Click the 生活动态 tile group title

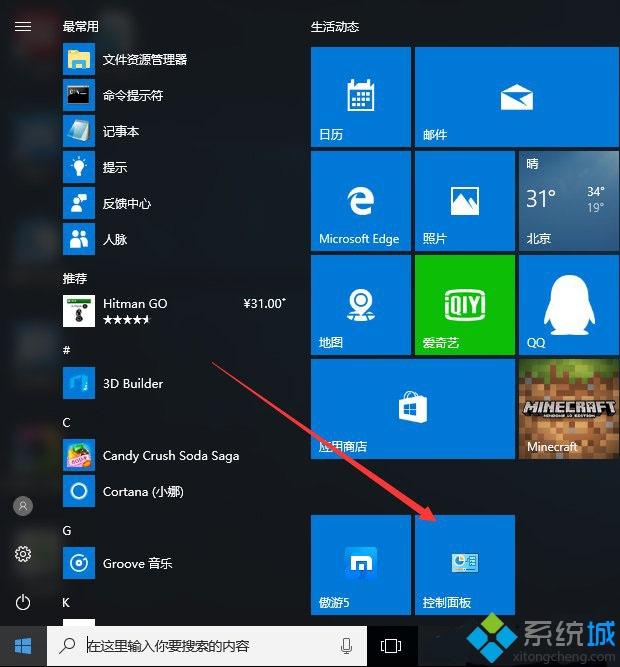point(335,27)
